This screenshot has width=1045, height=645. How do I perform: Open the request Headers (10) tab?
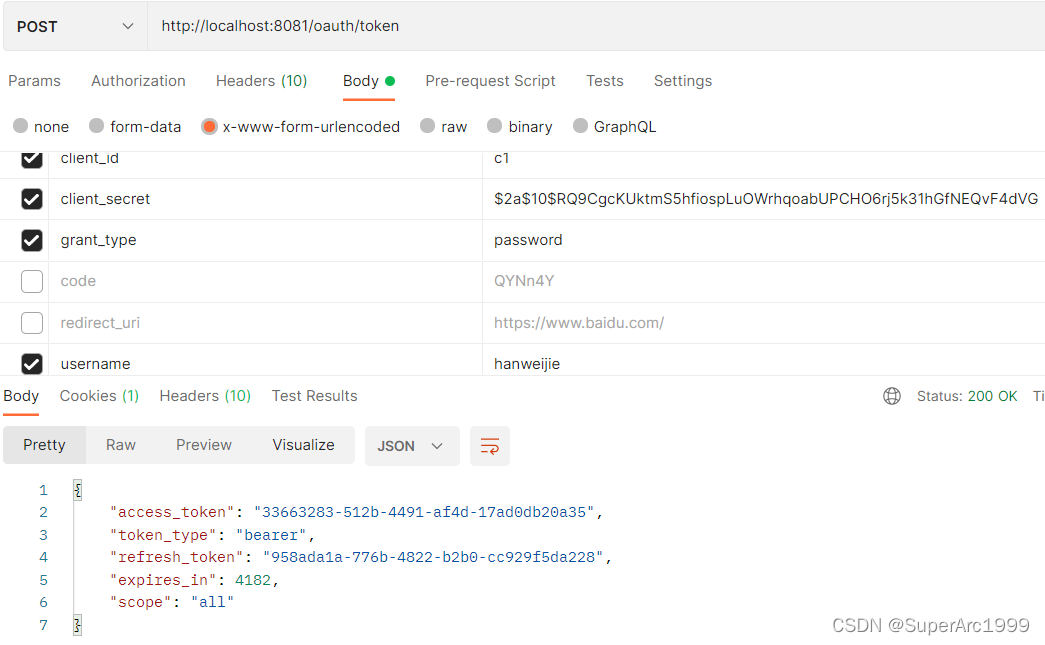coord(261,81)
